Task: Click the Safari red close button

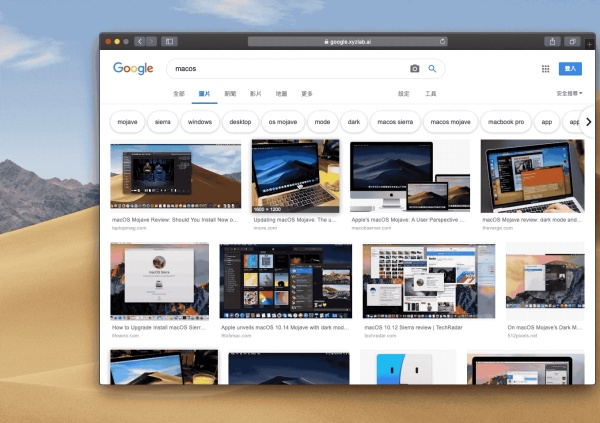Action: pos(108,41)
